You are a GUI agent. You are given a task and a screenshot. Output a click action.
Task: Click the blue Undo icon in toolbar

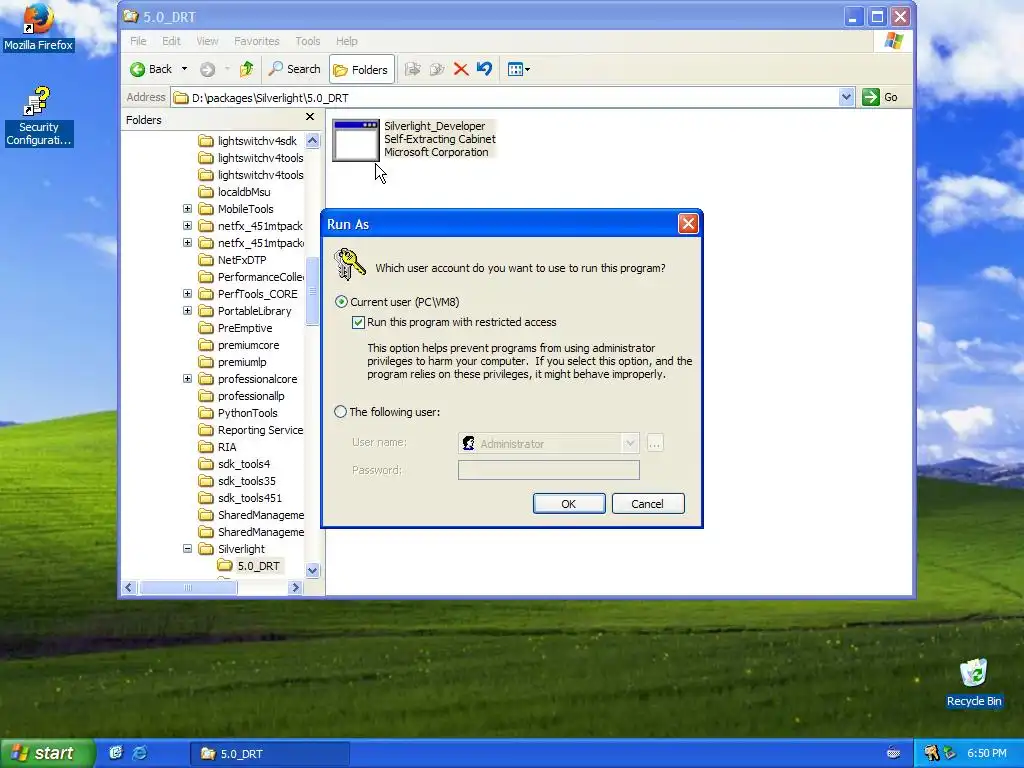point(485,69)
